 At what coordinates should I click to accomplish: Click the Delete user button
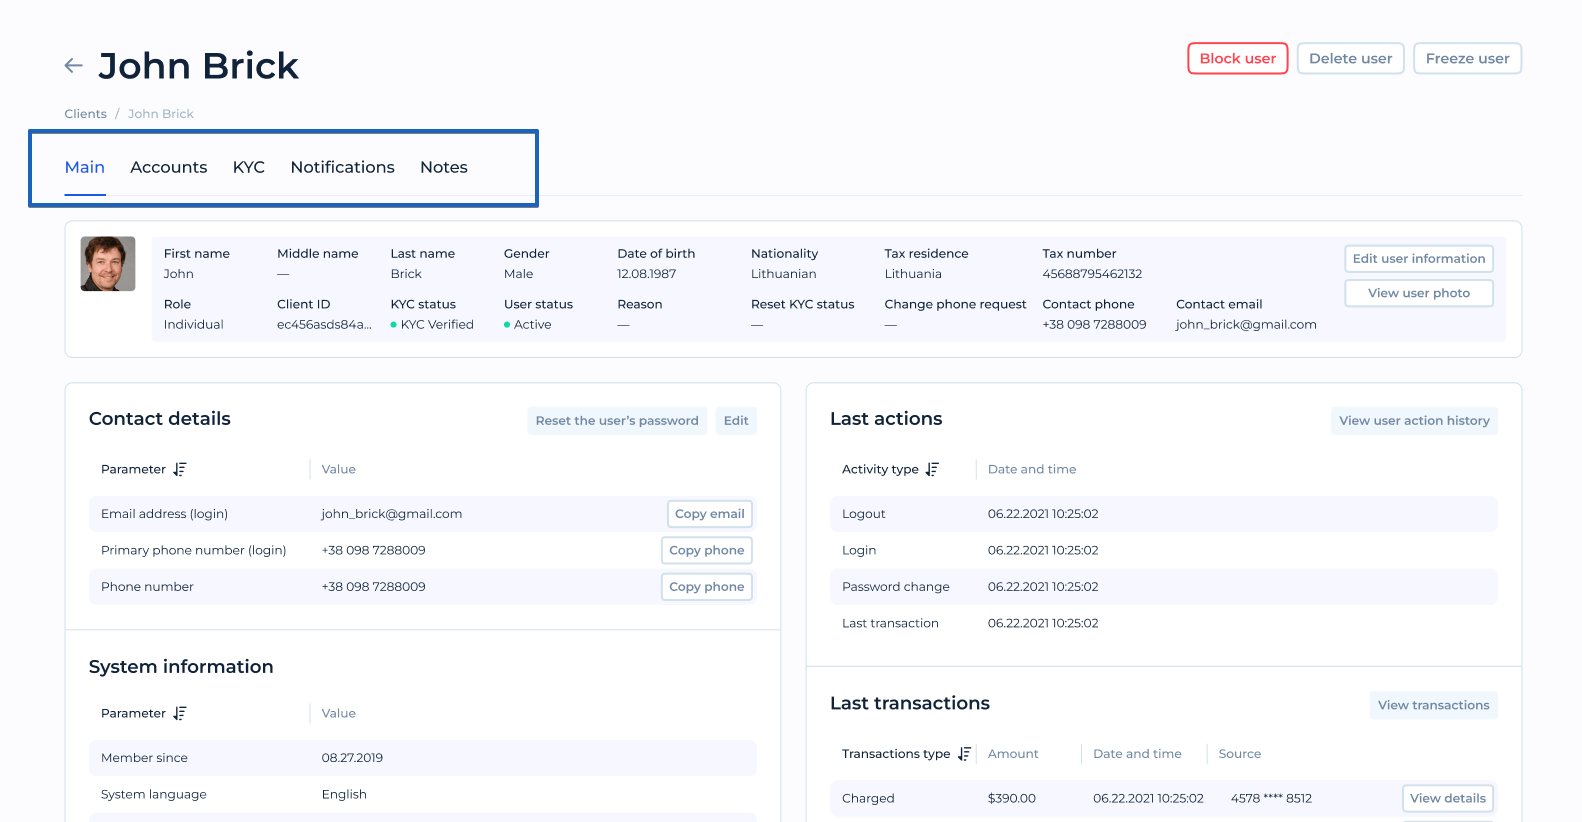(1351, 58)
